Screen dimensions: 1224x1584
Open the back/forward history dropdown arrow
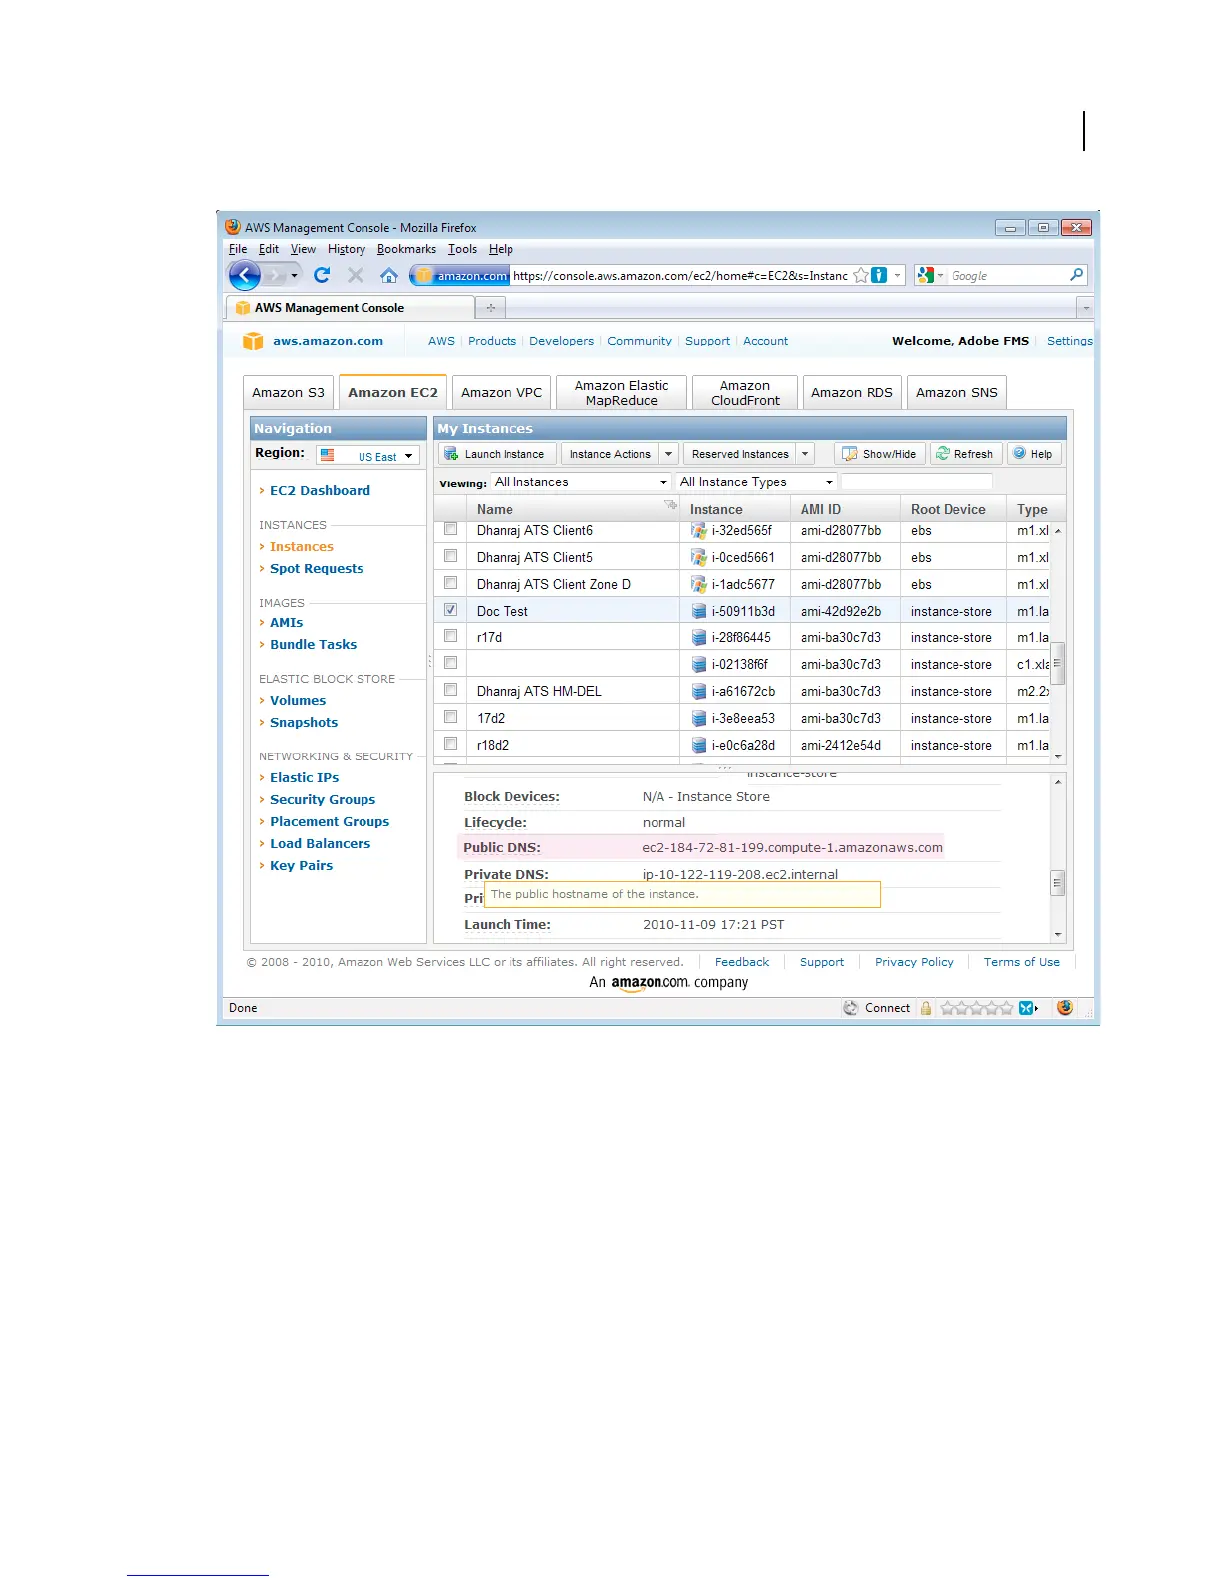294,275
